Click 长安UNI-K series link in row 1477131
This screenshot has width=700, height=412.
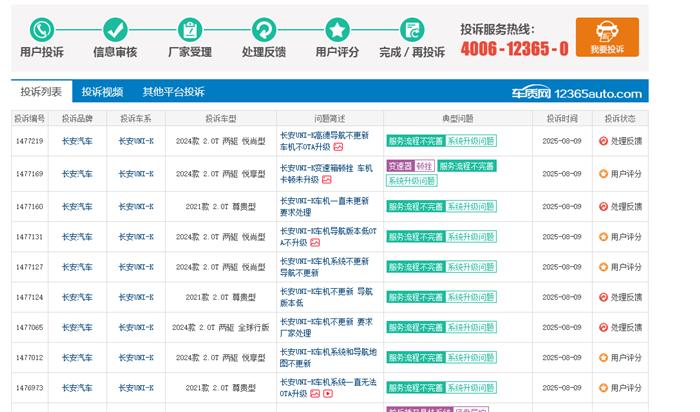136,237
